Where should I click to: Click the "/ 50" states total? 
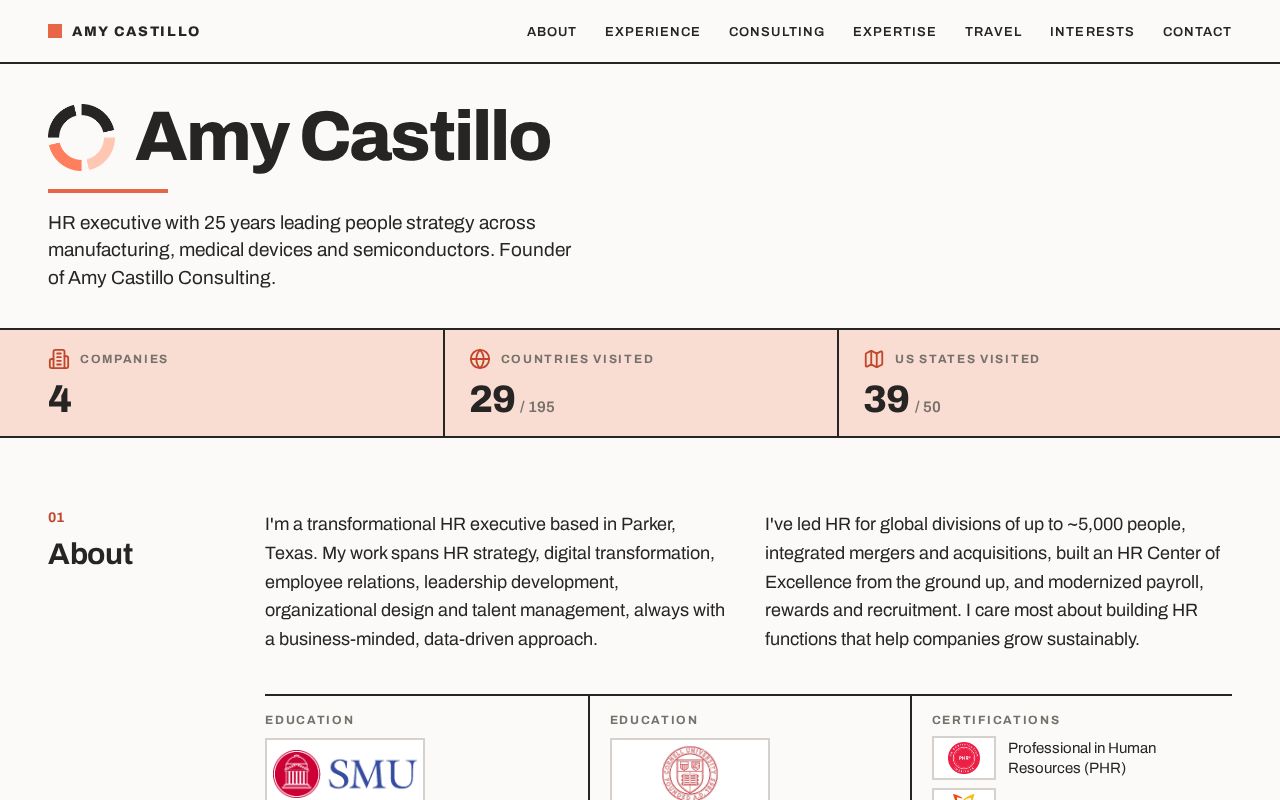928,407
